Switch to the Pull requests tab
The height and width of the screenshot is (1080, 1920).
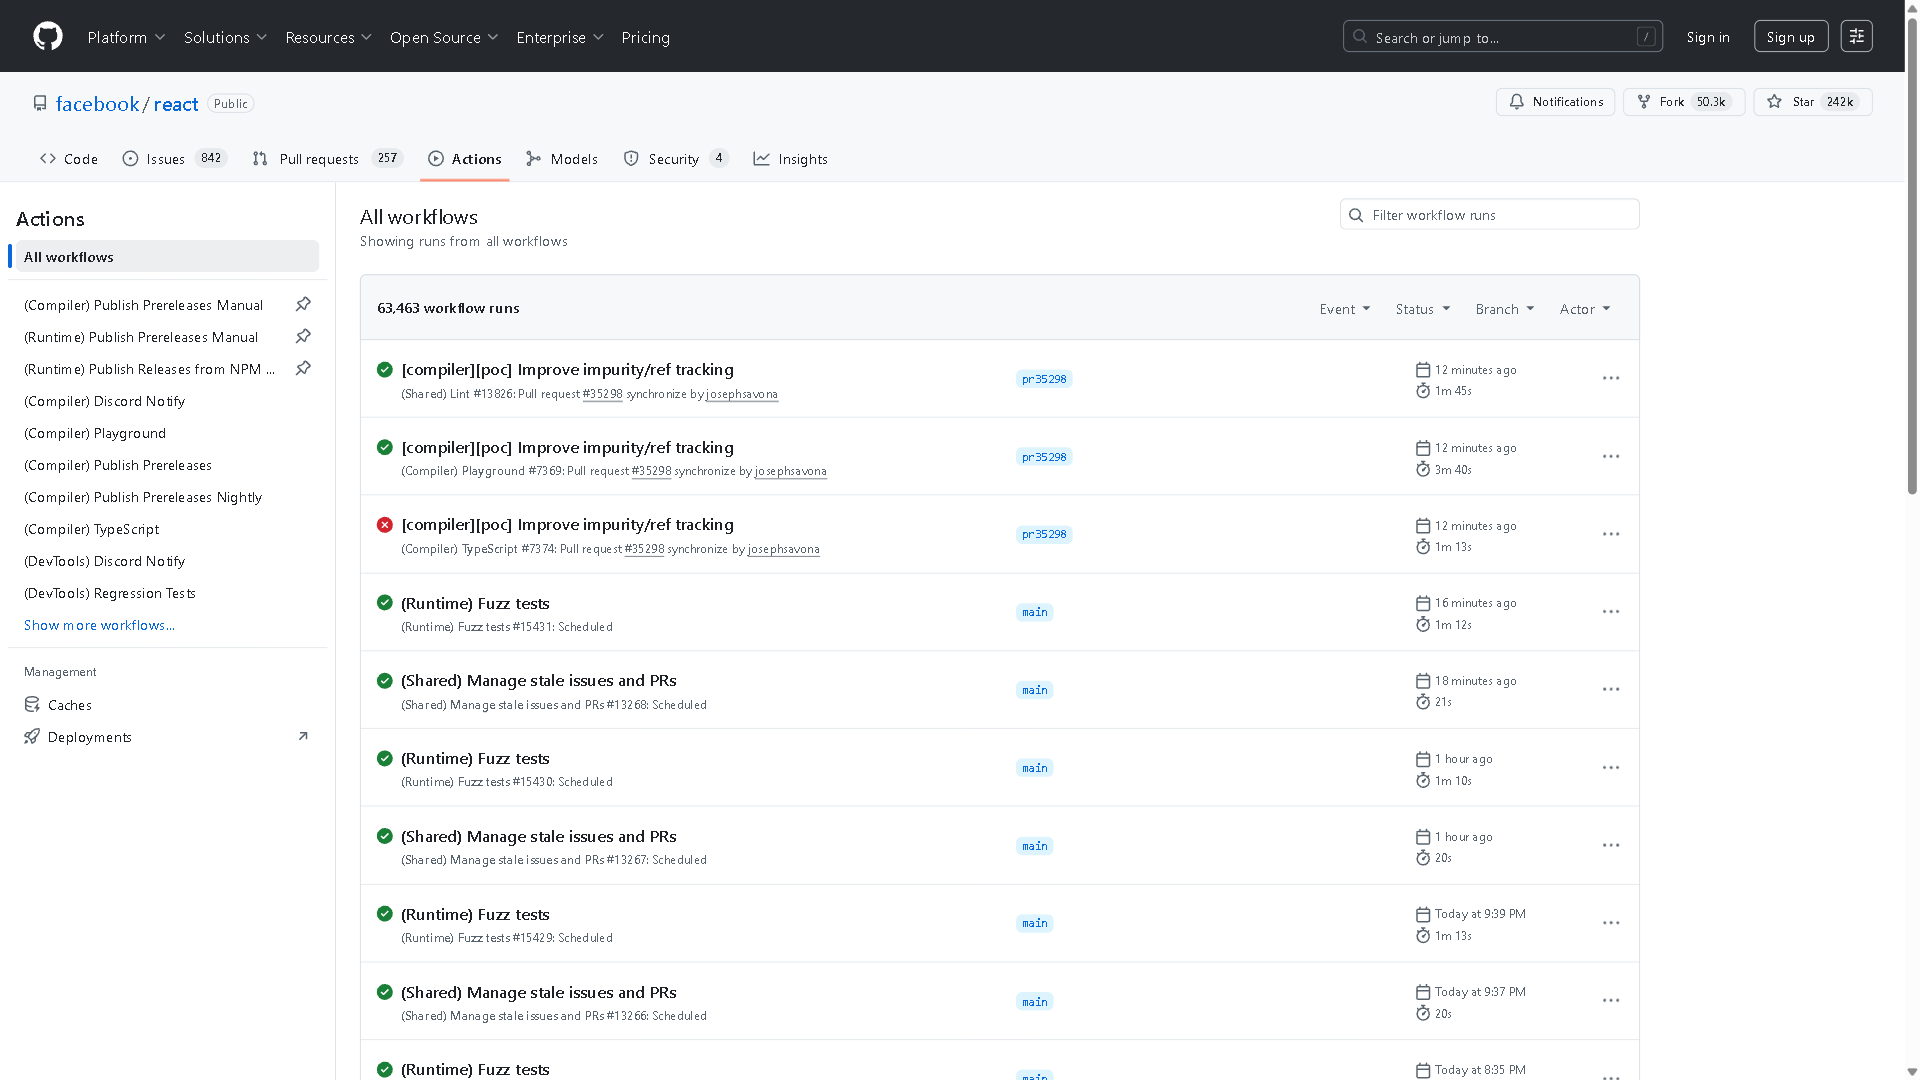click(x=319, y=158)
